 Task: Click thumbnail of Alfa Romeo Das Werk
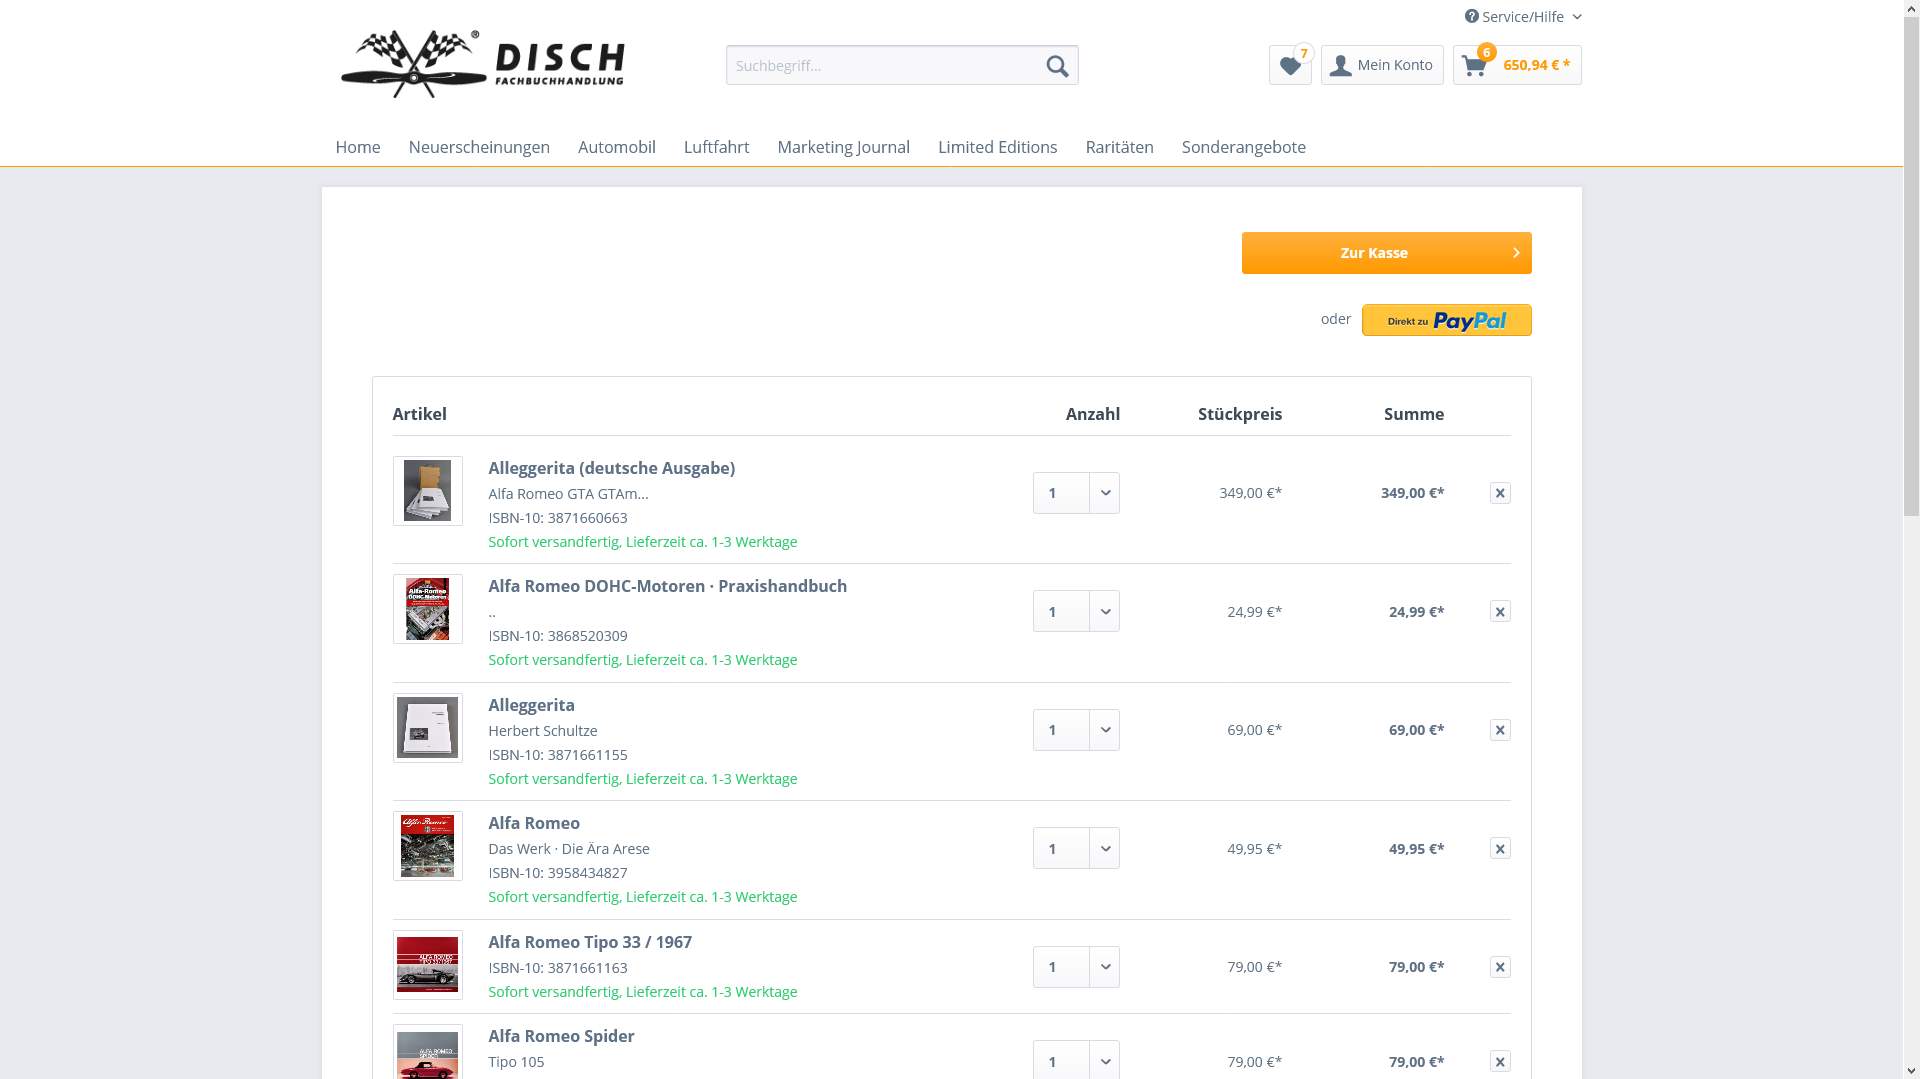[428, 846]
